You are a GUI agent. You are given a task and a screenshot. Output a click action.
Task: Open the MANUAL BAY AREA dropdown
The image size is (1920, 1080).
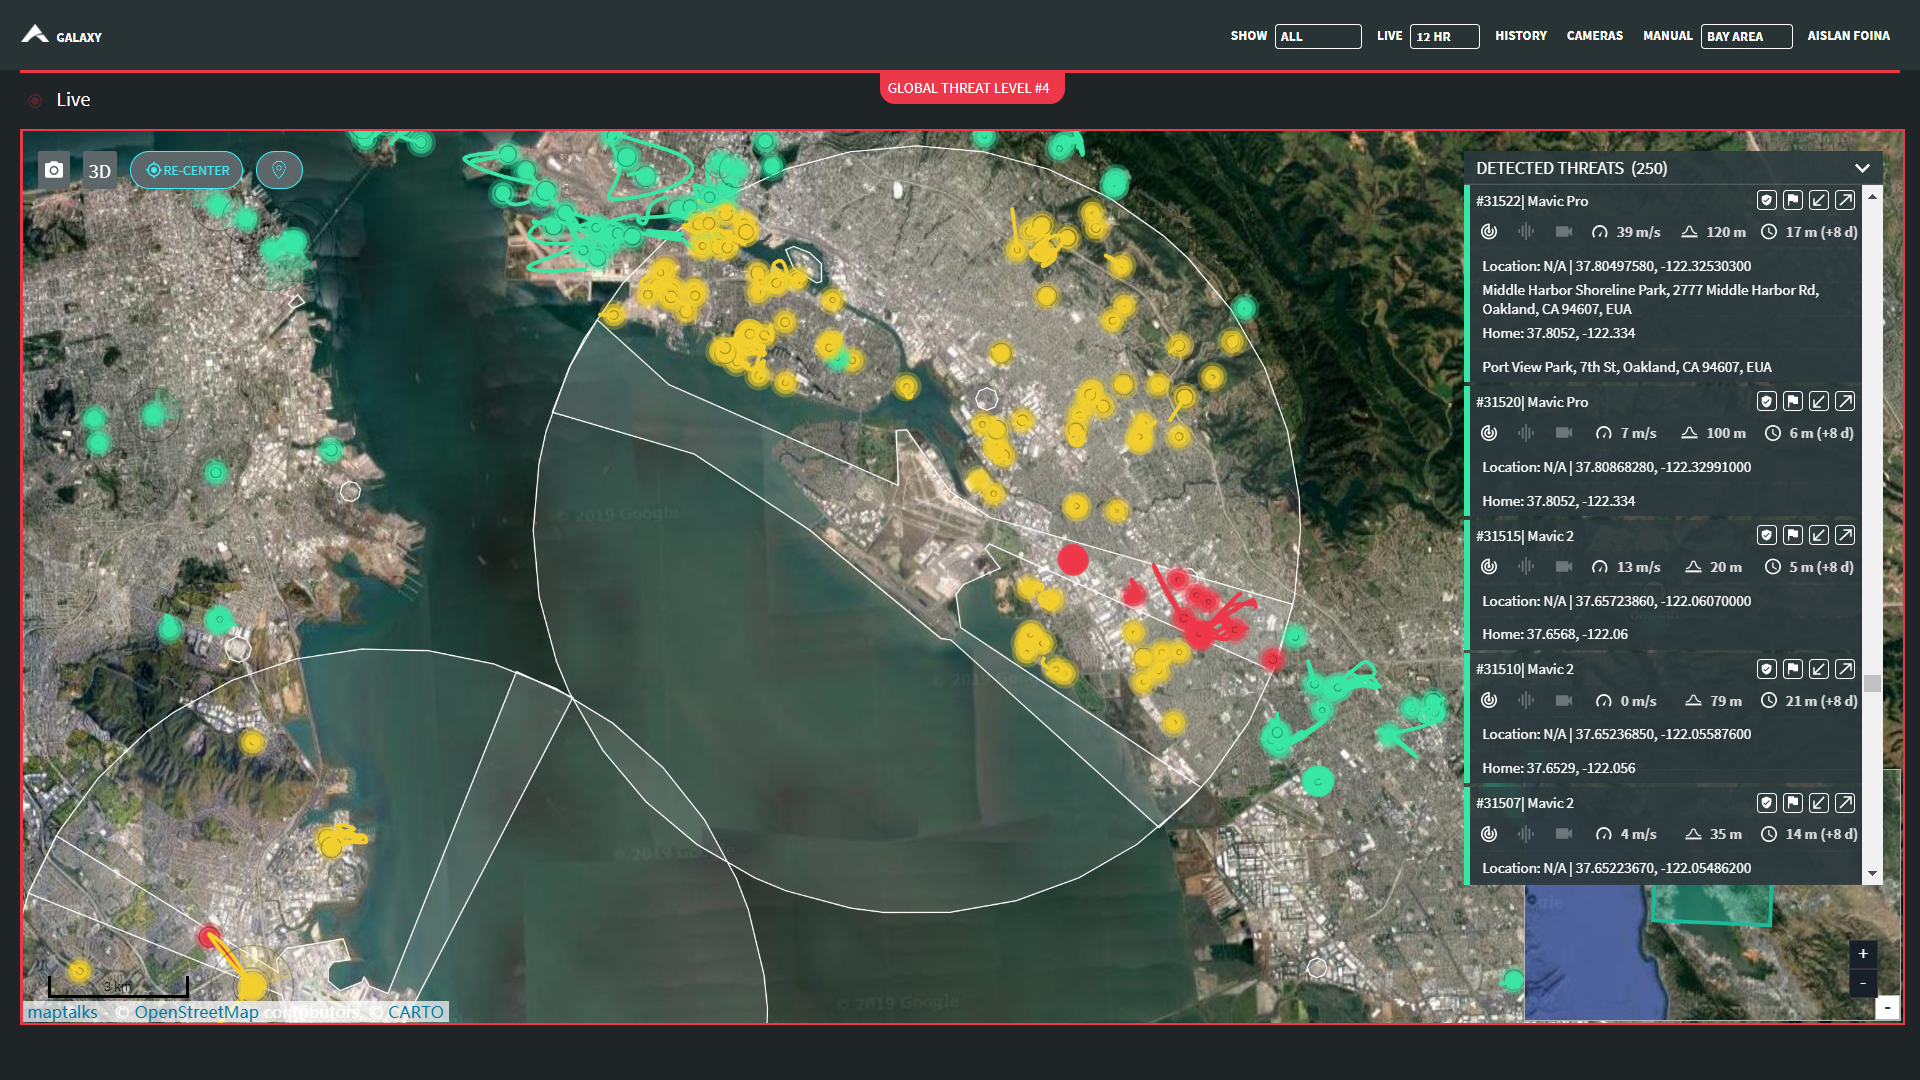tap(1746, 36)
